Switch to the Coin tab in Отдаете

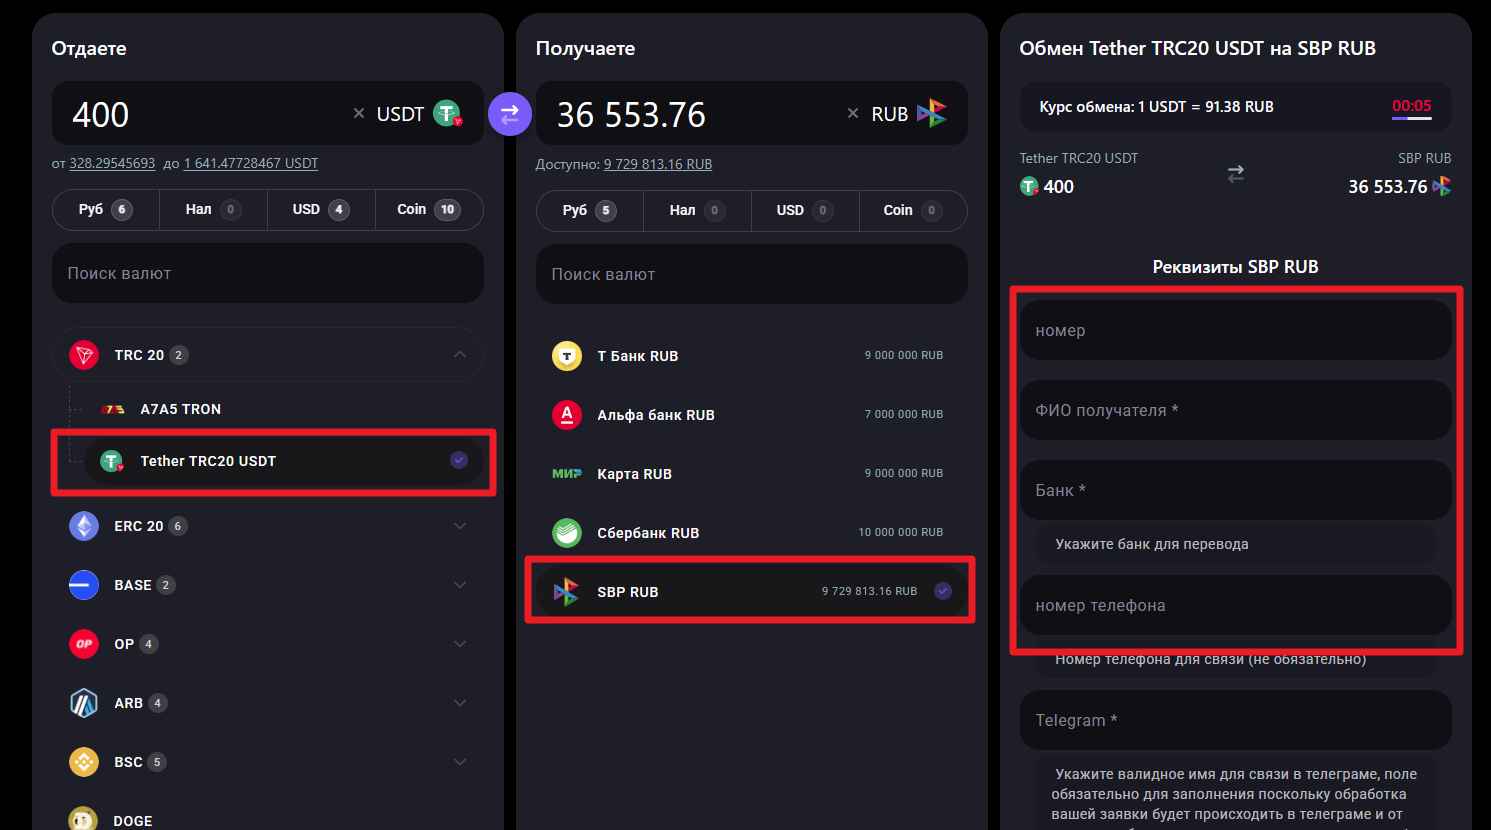click(x=428, y=210)
